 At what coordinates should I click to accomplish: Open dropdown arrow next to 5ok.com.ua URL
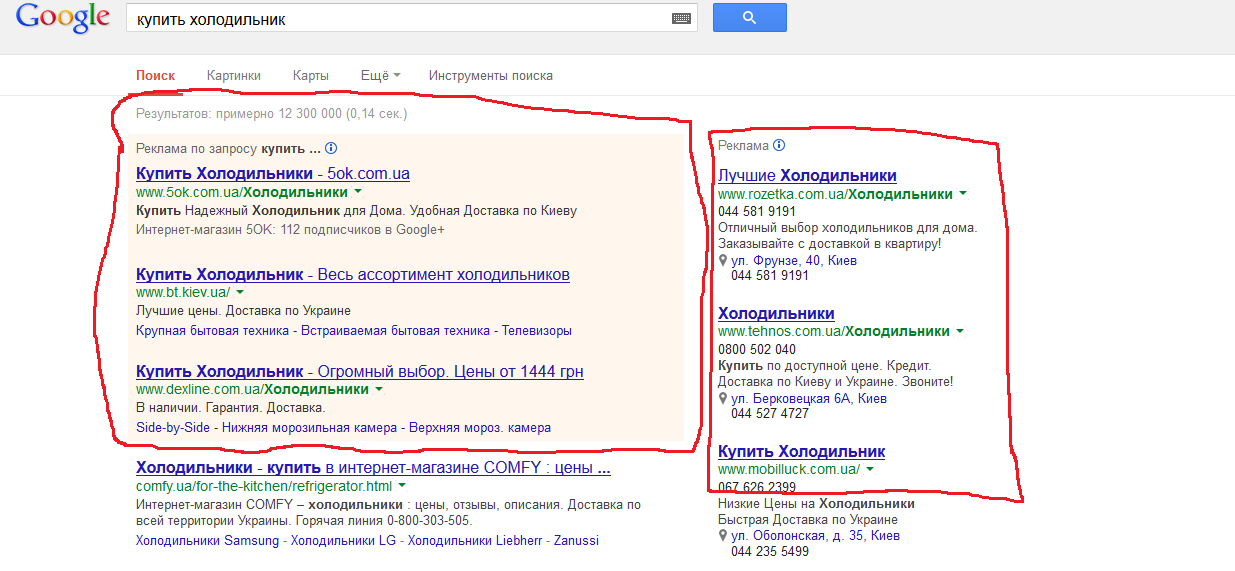click(358, 192)
